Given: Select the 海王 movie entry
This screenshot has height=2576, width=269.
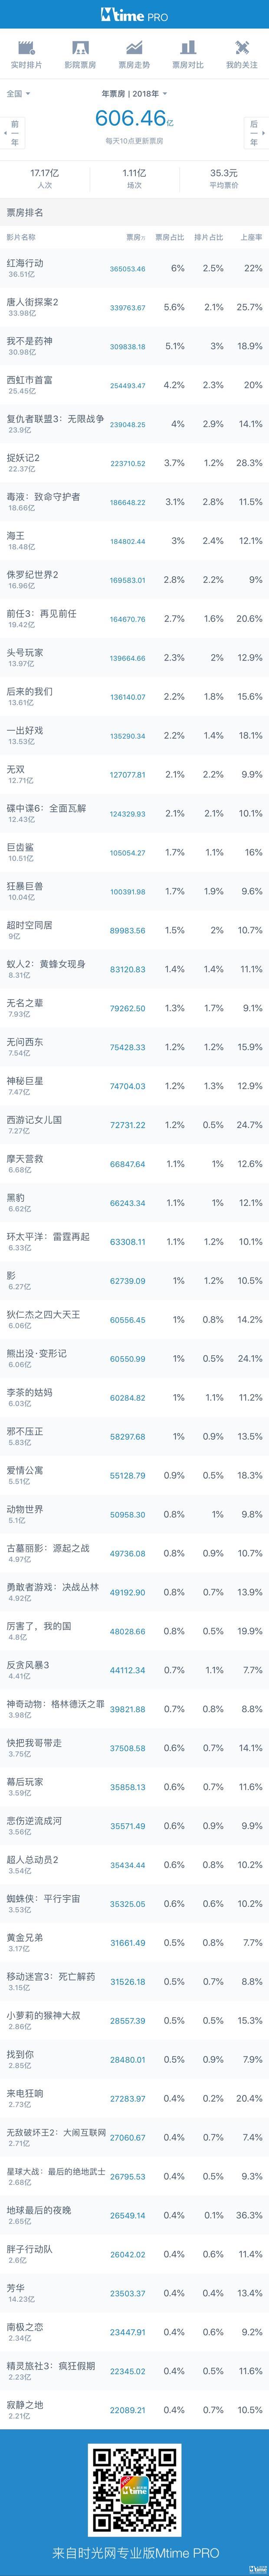Looking at the screenshot, I should pyautogui.click(x=134, y=541).
